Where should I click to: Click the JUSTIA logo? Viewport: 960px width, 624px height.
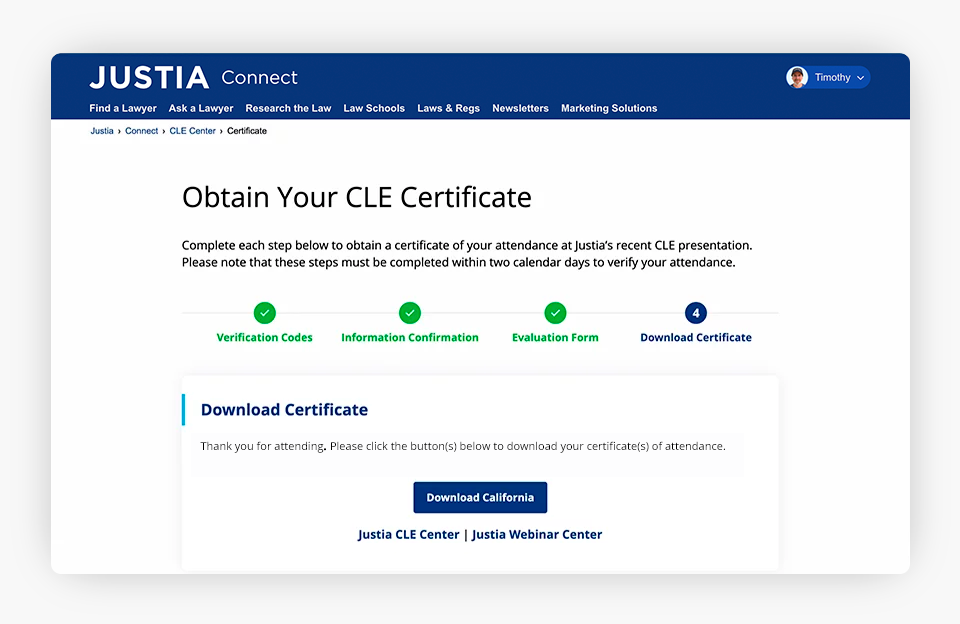[148, 77]
